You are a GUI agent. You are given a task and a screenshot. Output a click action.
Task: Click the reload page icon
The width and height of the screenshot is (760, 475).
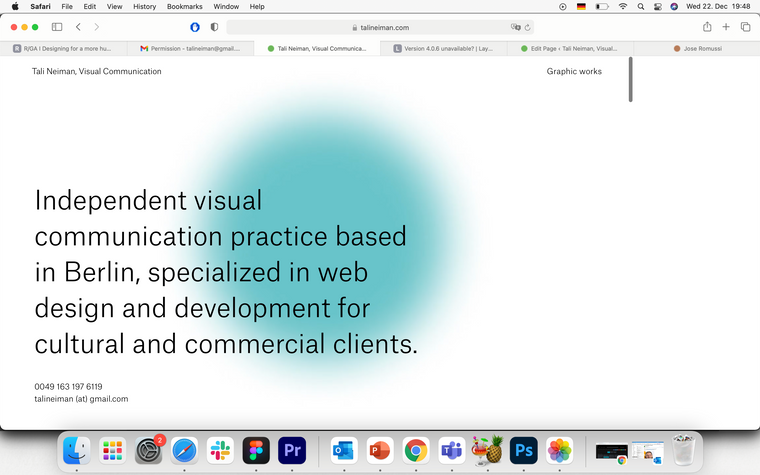point(527,28)
